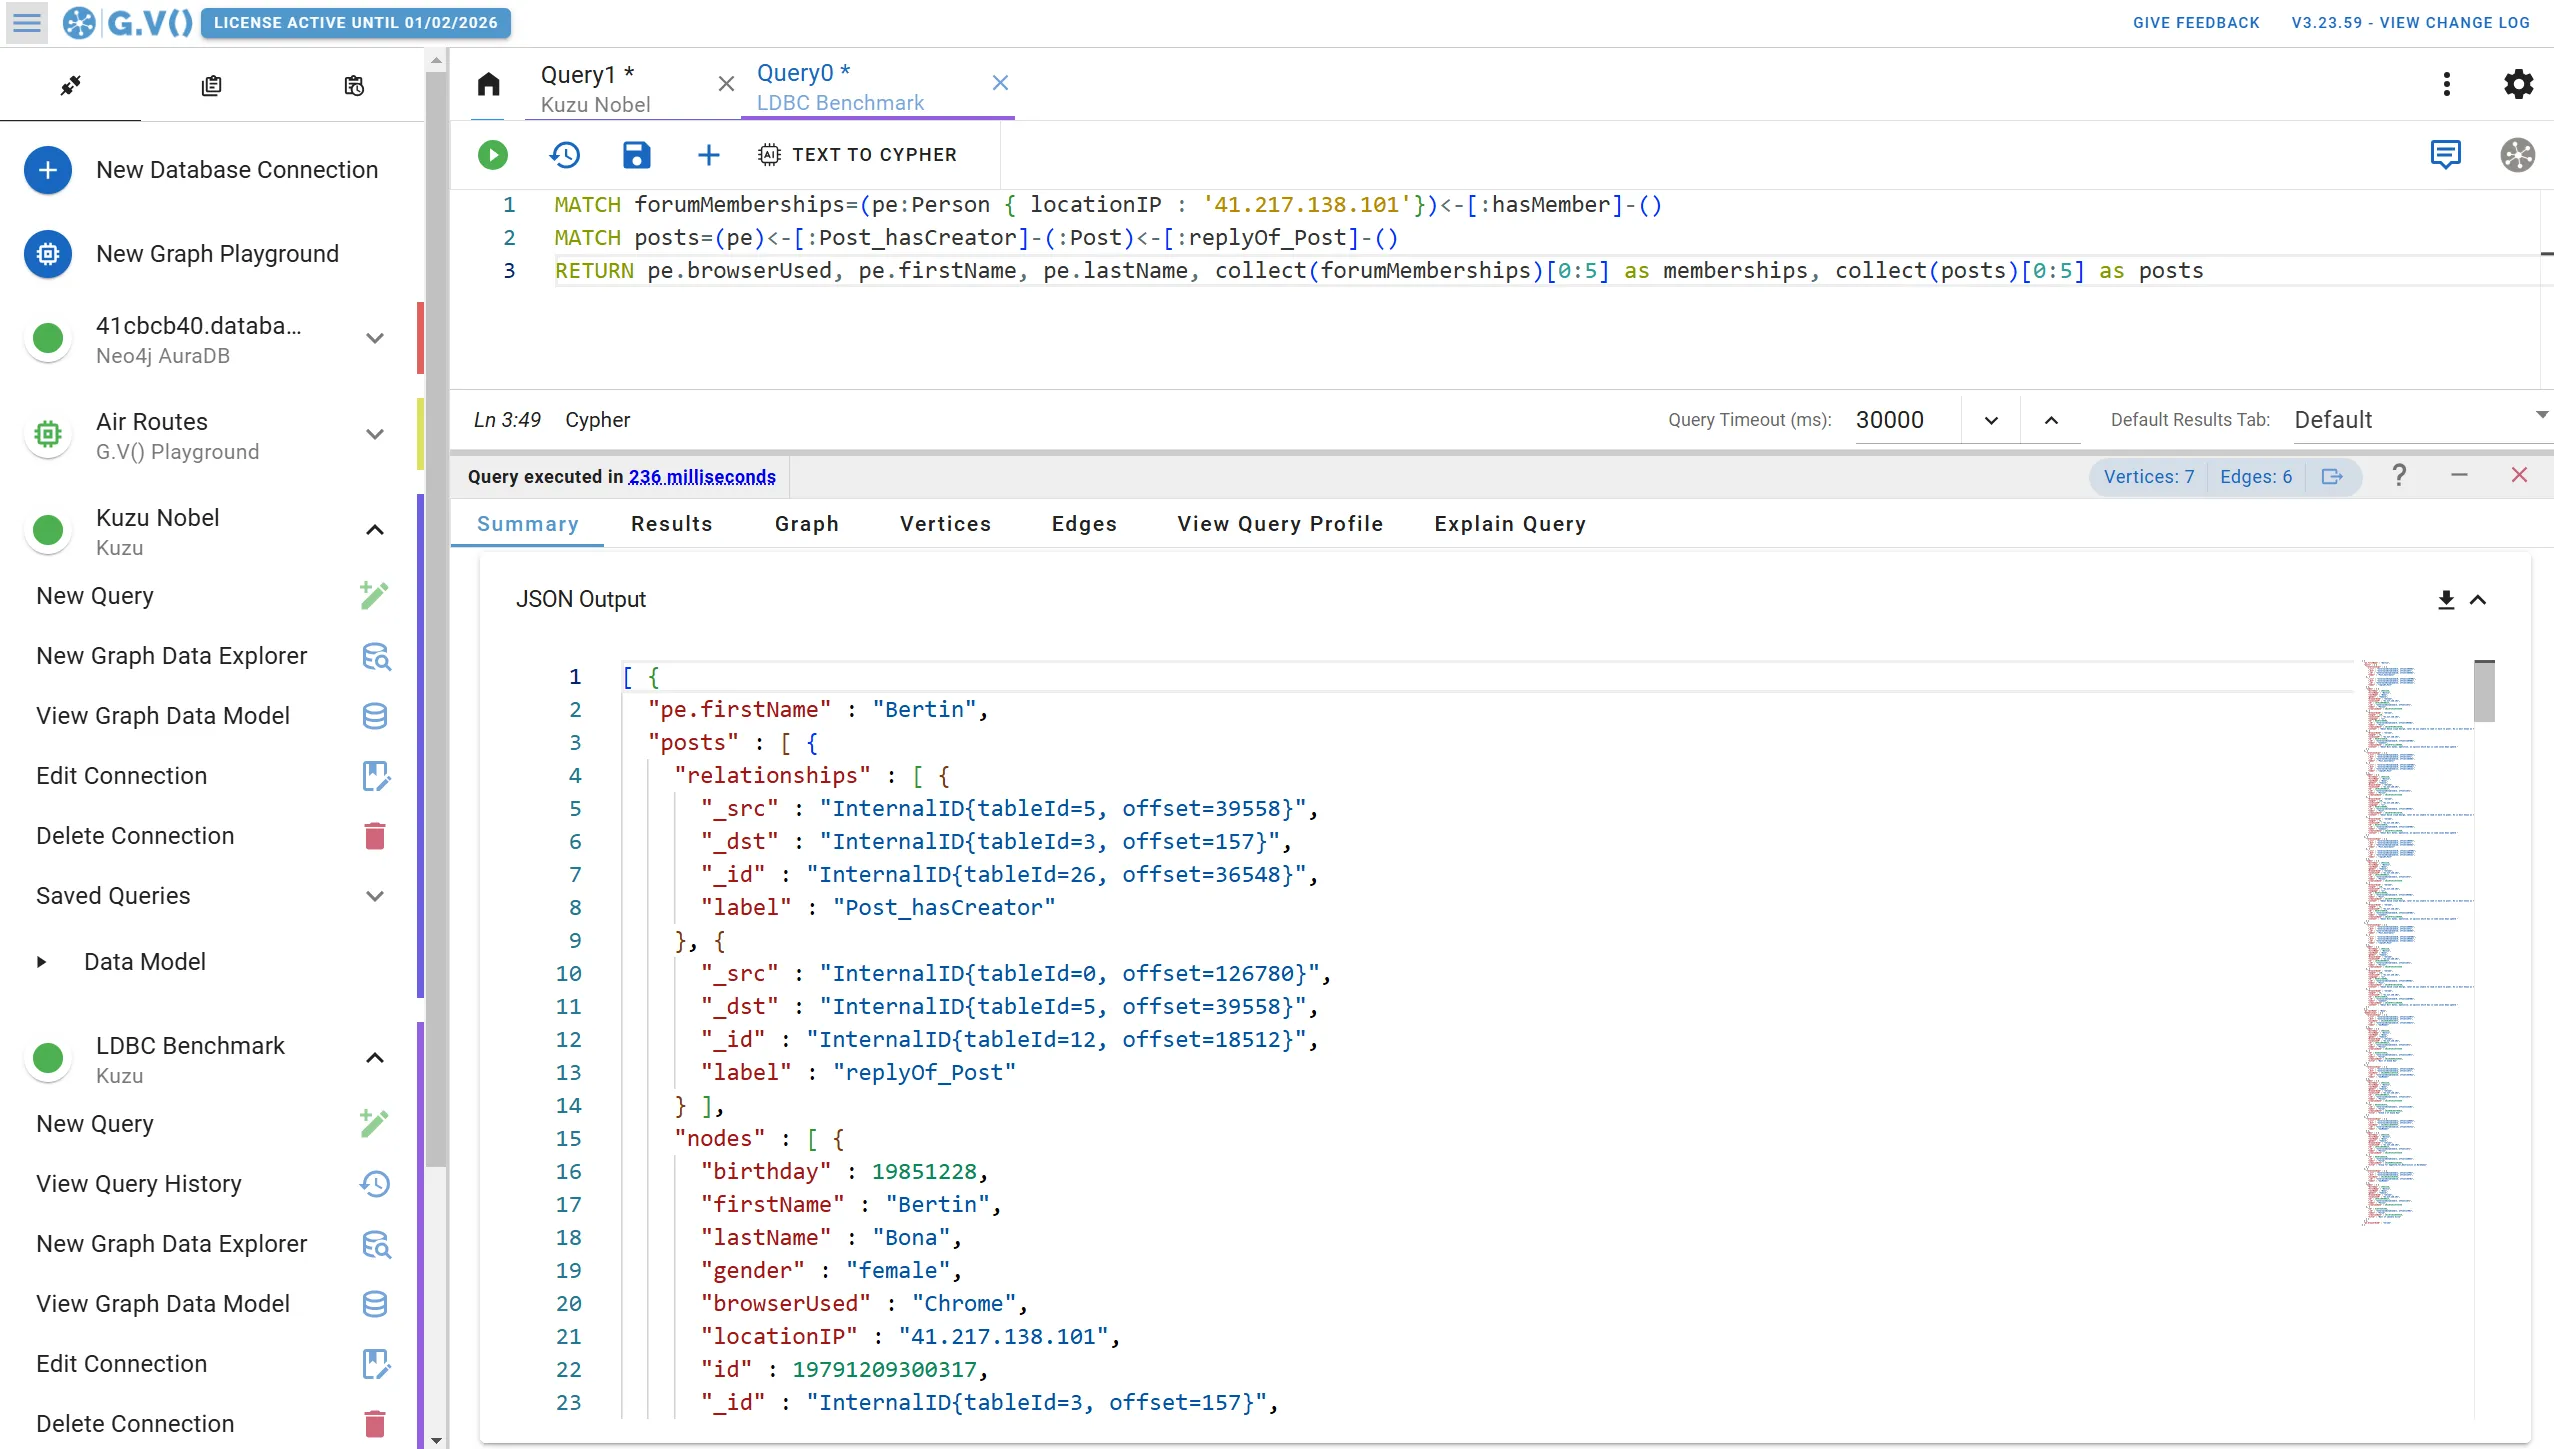Switch to the connections plug tab in sidebar
2554x1449 pixels.
(70, 86)
